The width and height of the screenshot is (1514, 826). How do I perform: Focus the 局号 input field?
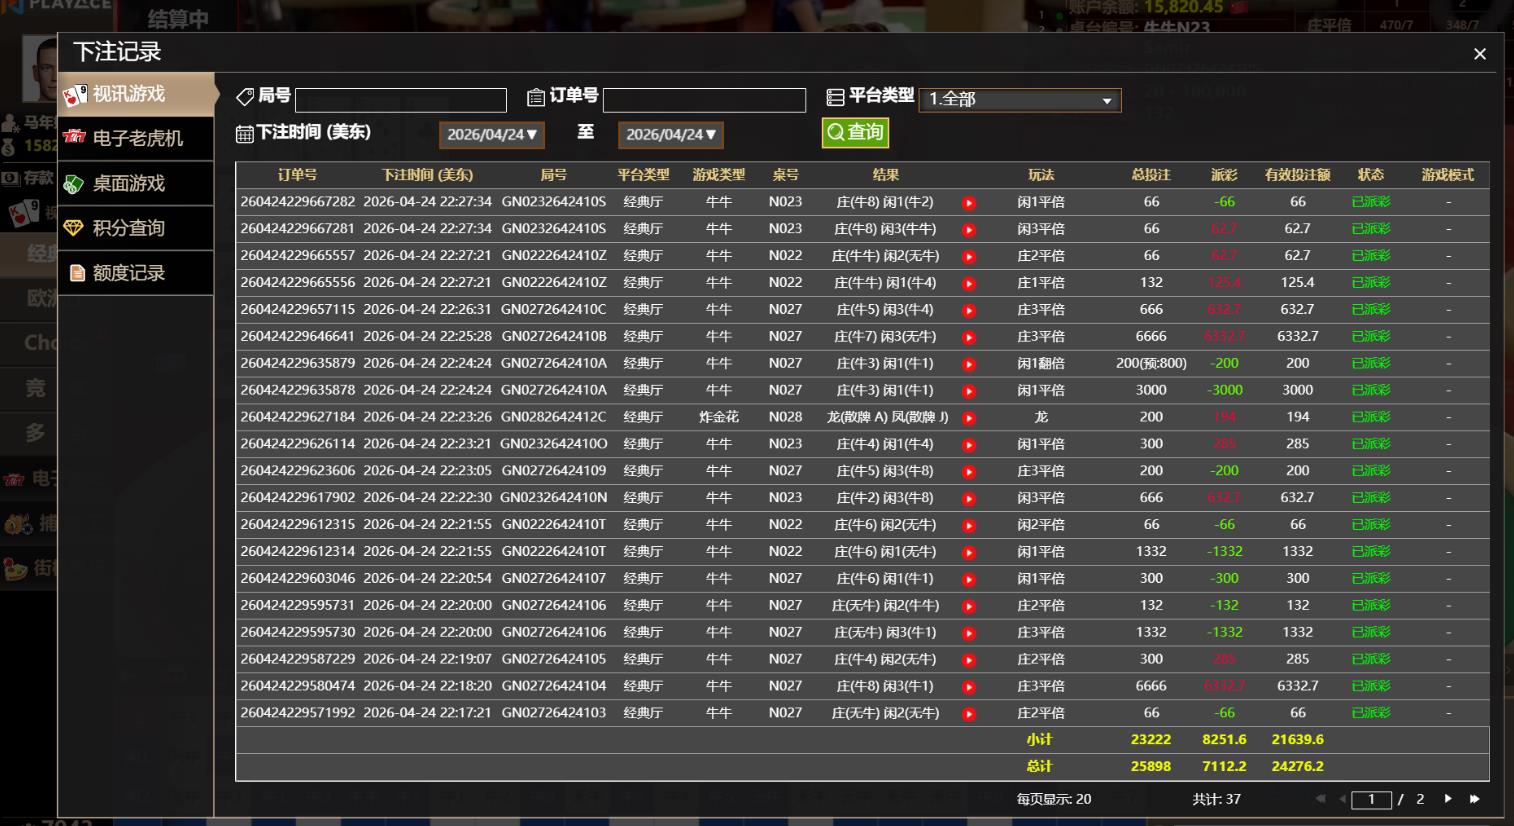pos(401,100)
